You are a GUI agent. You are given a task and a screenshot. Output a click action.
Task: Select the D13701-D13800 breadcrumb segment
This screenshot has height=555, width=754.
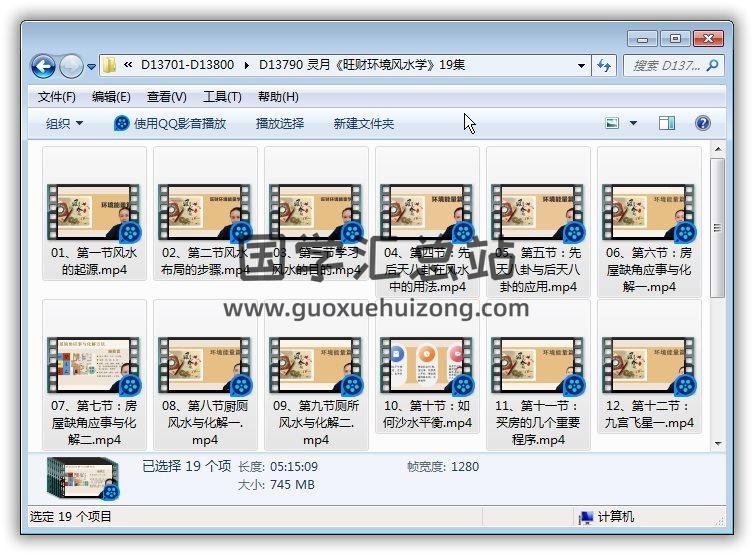point(187,65)
